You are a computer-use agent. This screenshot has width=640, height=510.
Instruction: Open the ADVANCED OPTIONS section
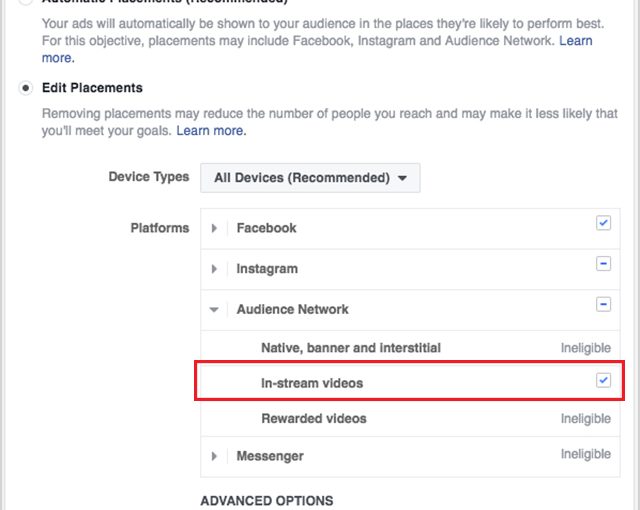click(267, 501)
